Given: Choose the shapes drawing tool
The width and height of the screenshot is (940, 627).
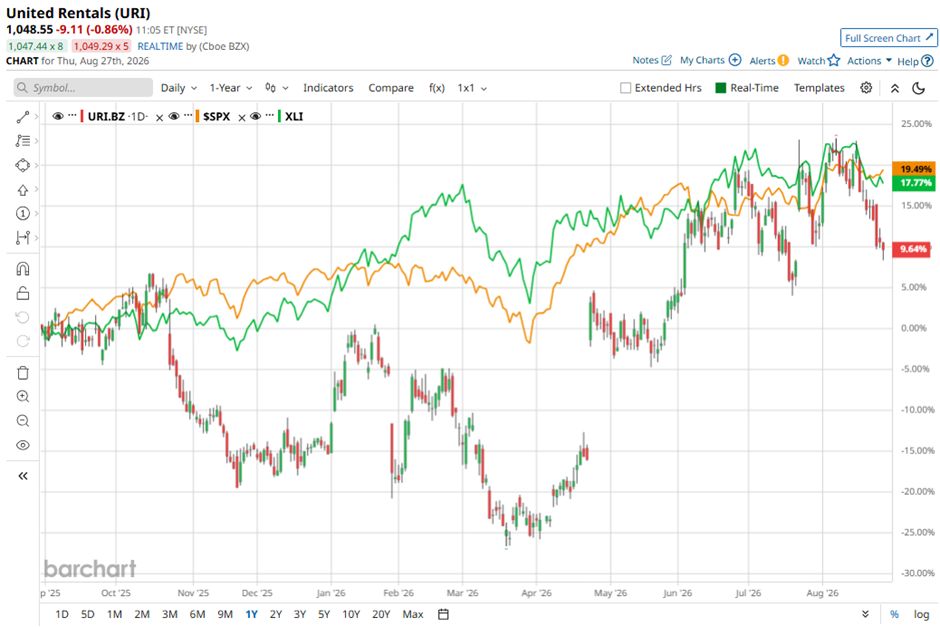Looking at the screenshot, I should click(23, 165).
